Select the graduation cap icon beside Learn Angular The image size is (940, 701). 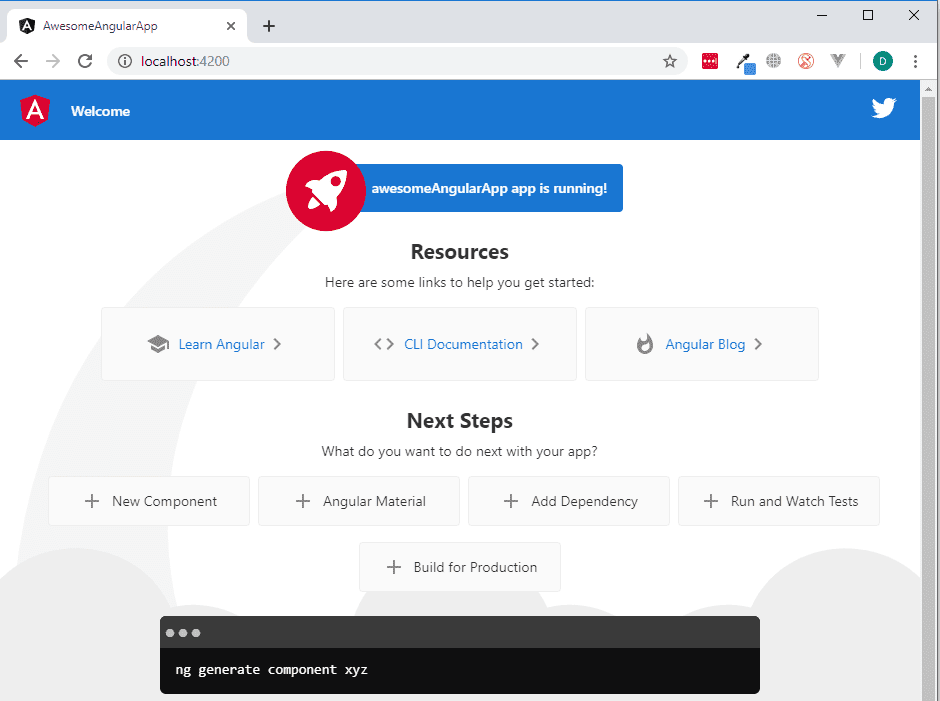point(159,343)
